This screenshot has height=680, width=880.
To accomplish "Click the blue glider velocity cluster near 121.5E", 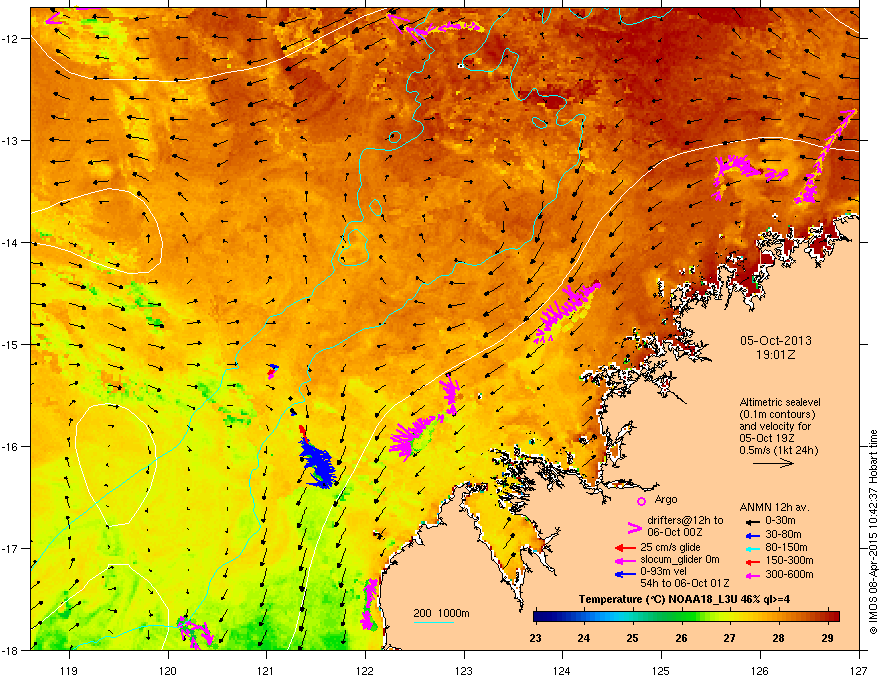I will click(x=318, y=463).
